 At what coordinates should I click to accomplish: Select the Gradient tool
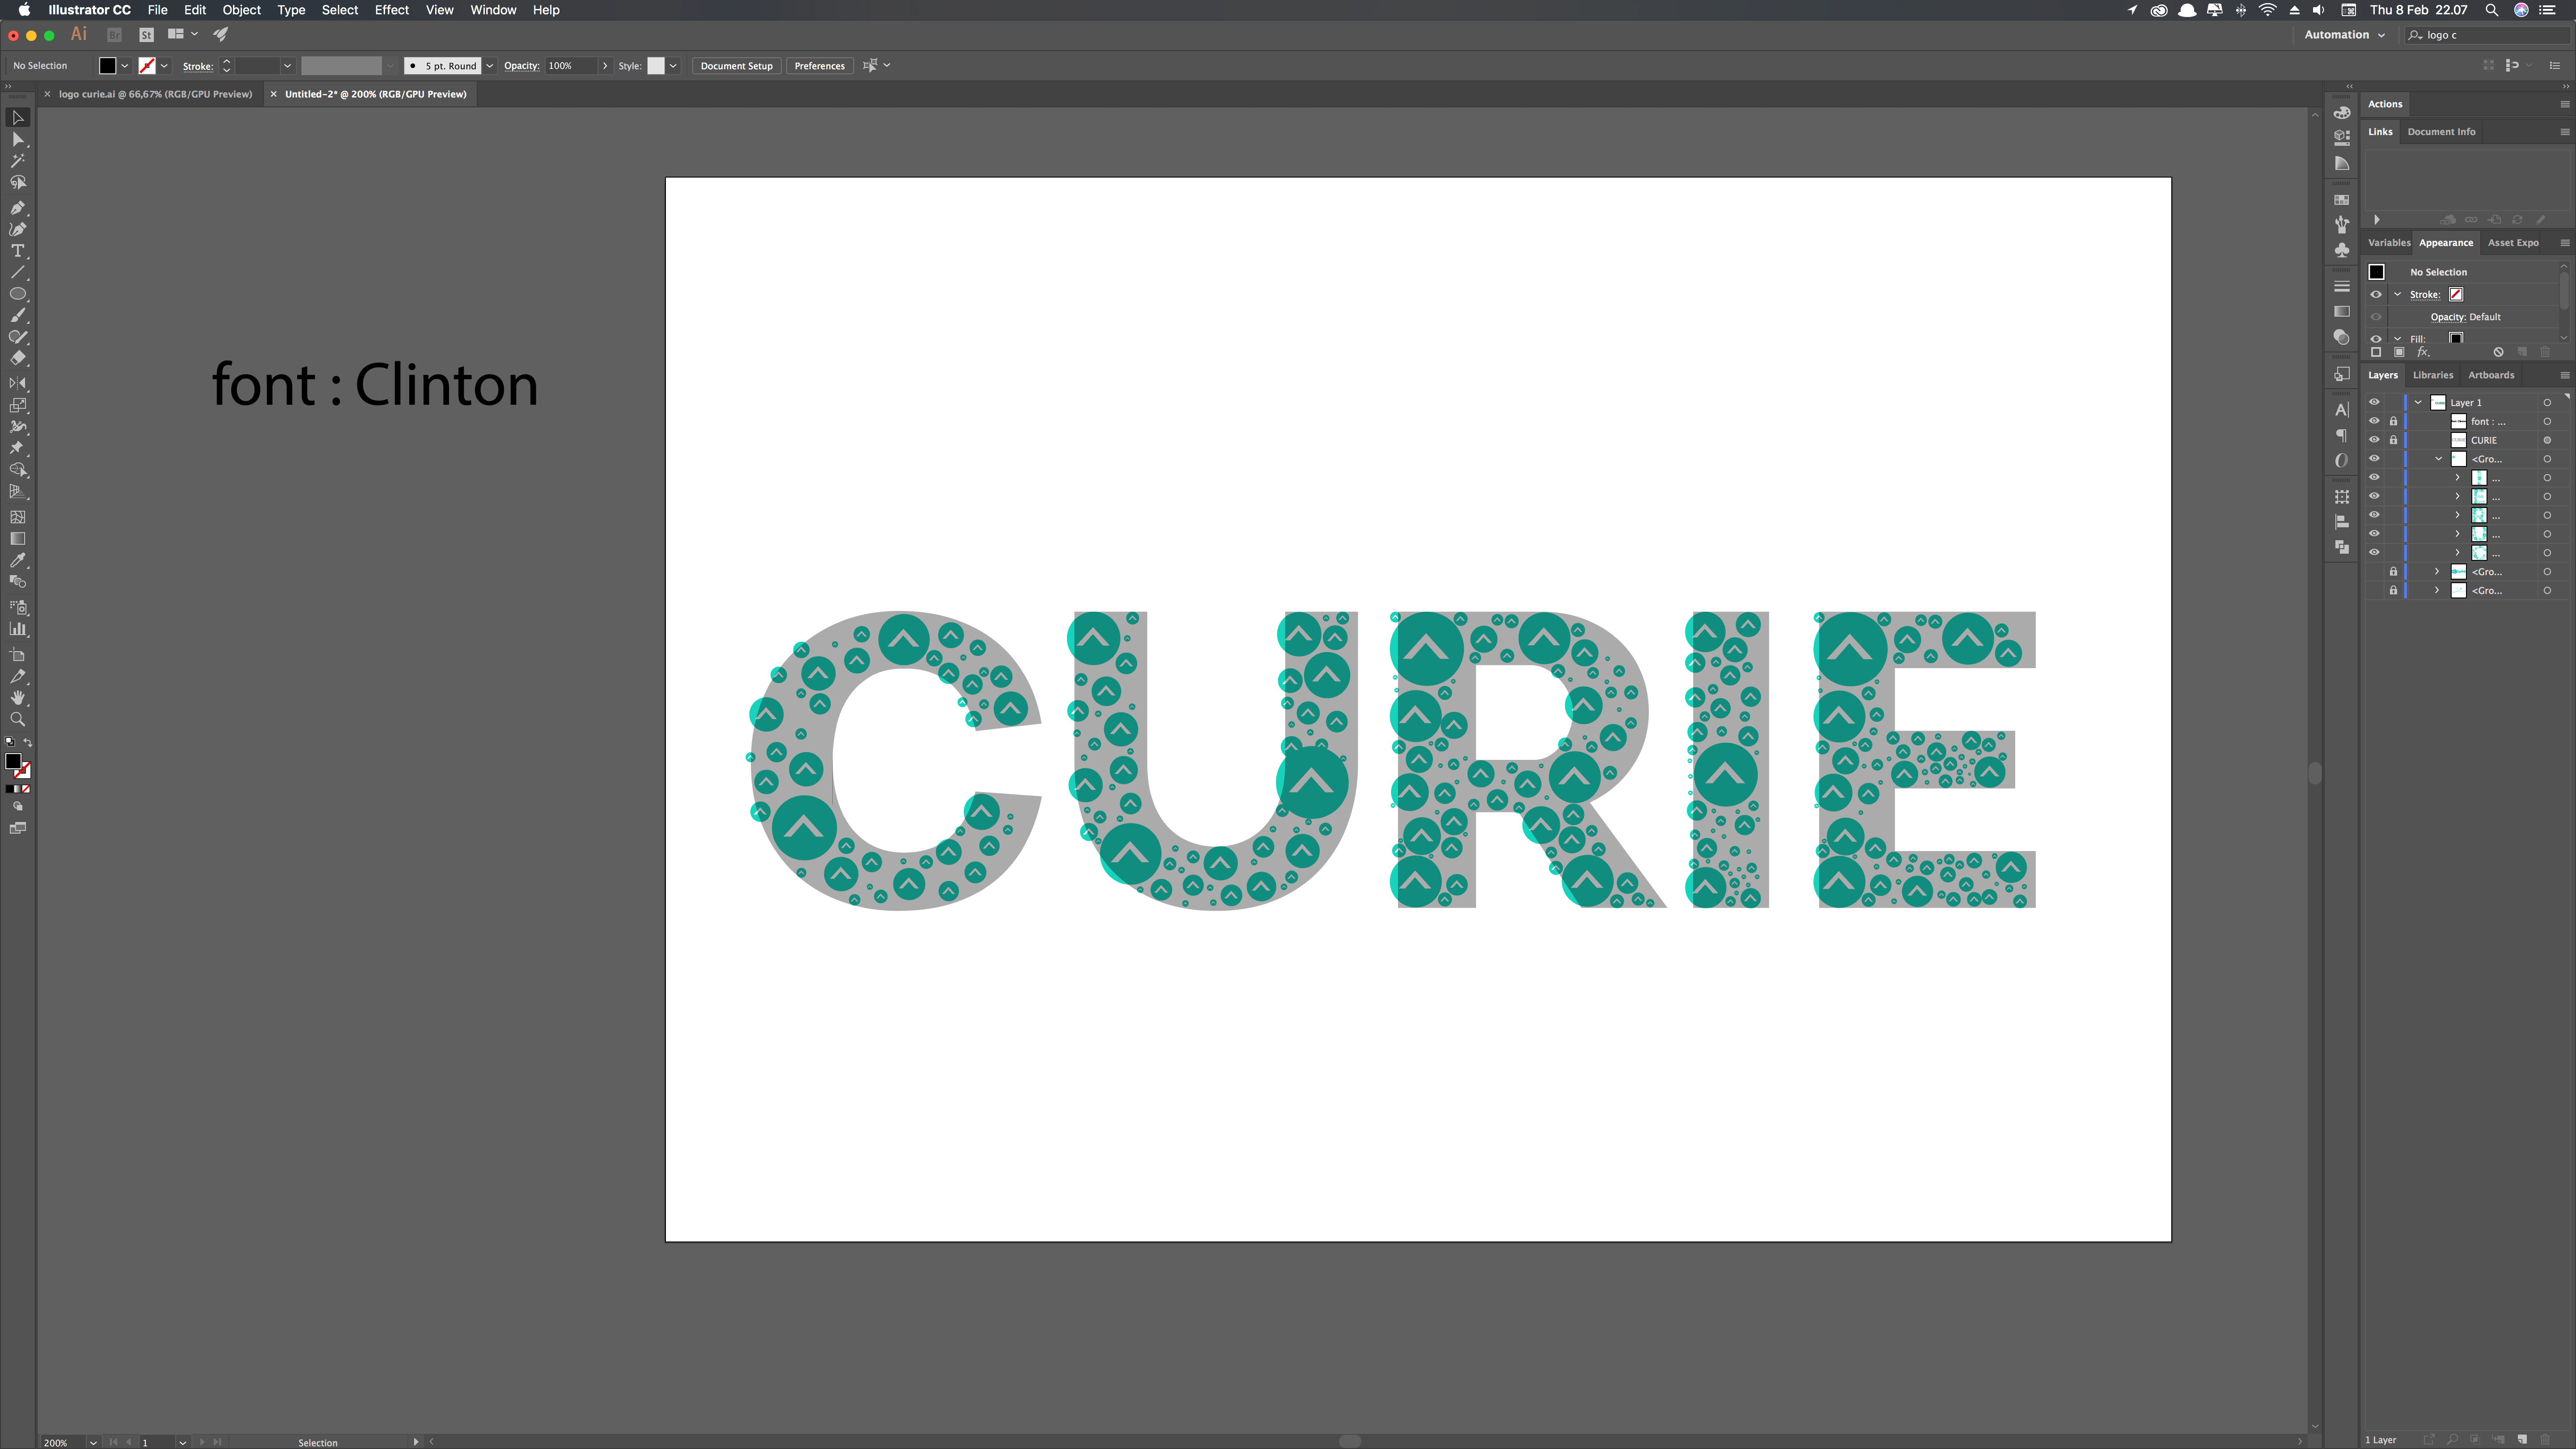click(17, 539)
